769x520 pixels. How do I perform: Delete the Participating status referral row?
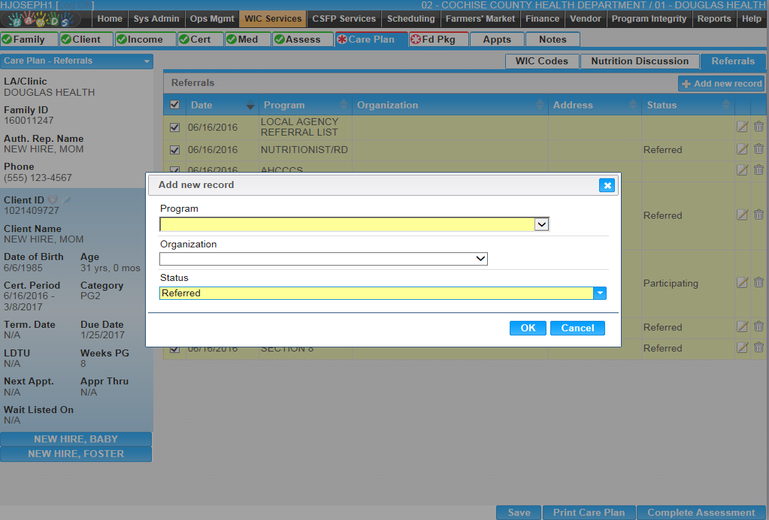759,283
